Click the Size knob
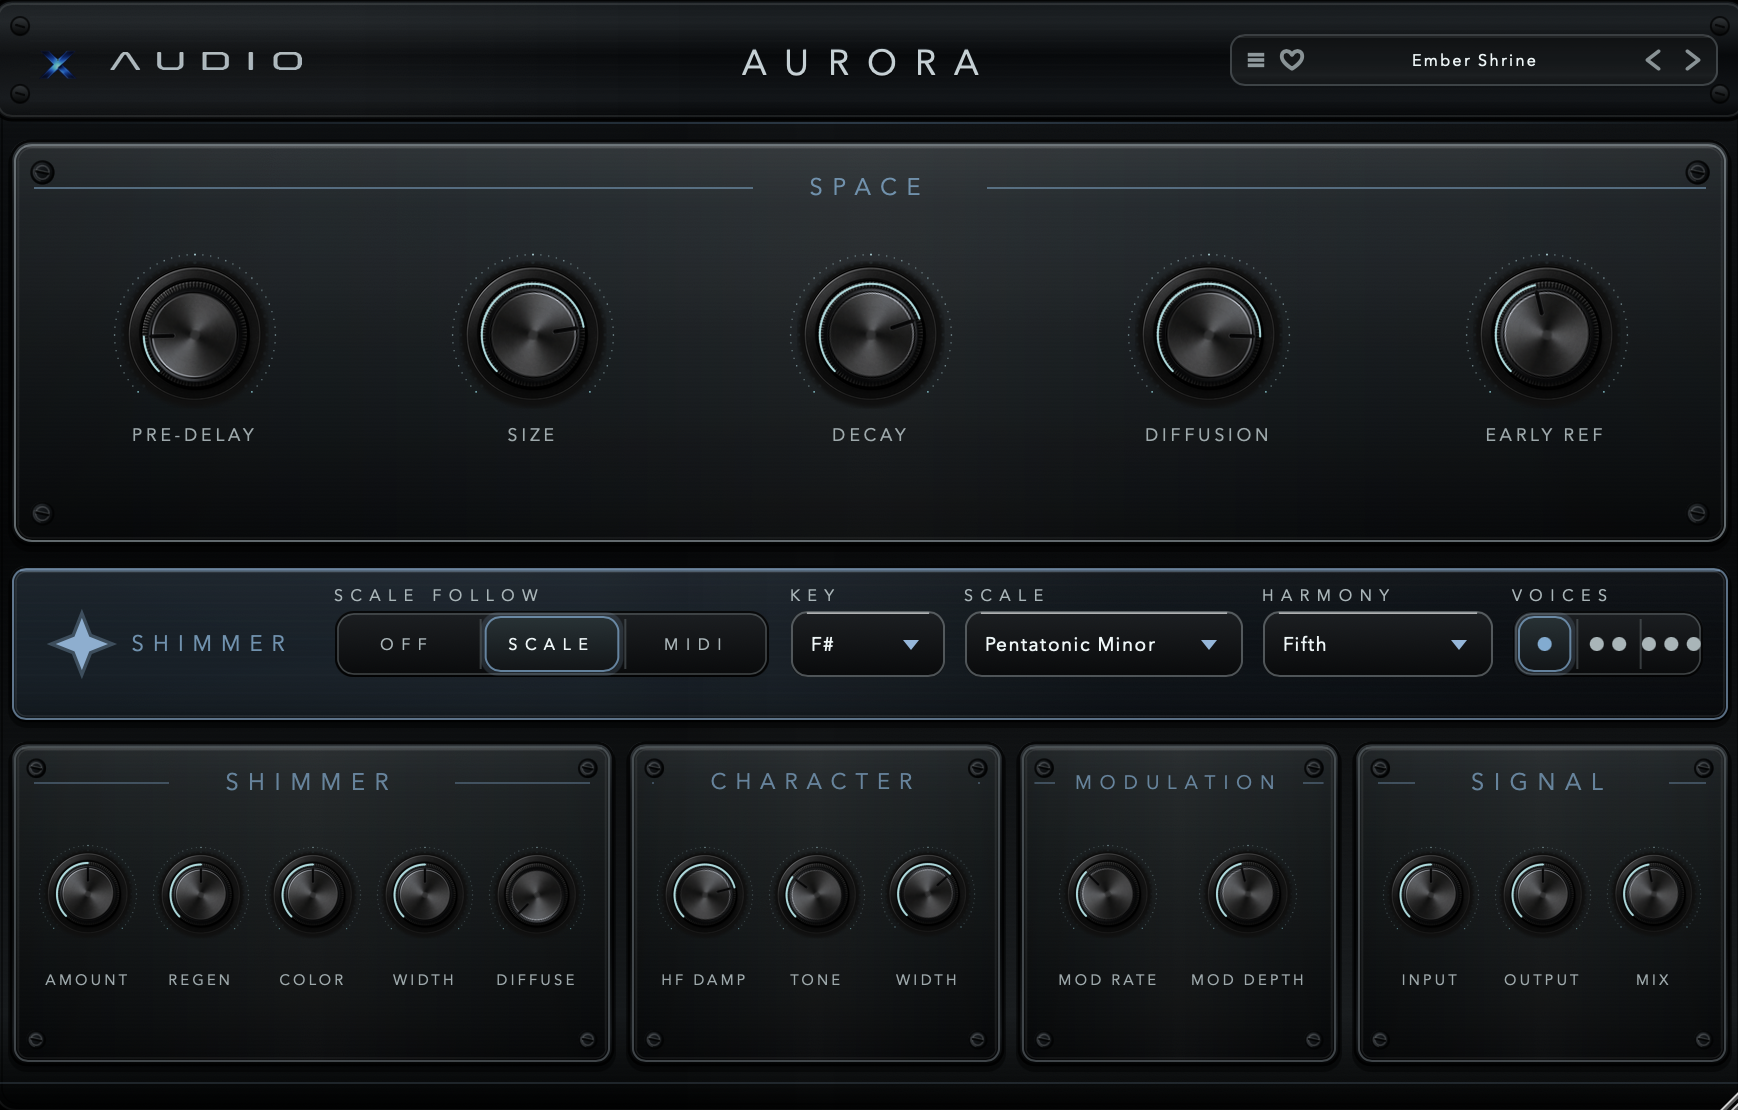 click(x=532, y=334)
